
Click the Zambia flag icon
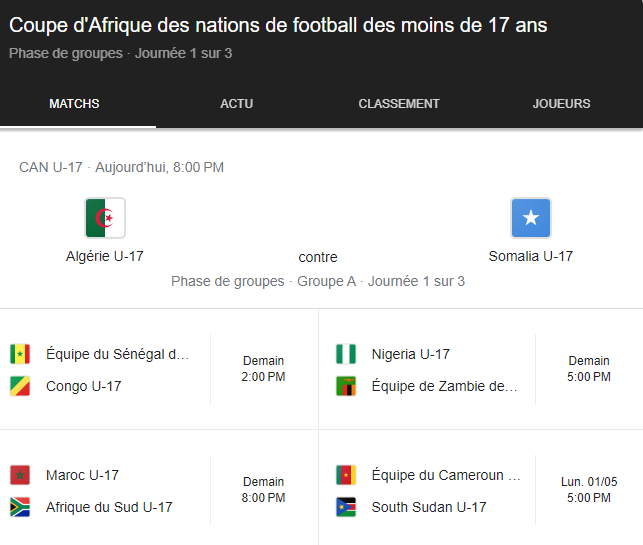(x=346, y=386)
